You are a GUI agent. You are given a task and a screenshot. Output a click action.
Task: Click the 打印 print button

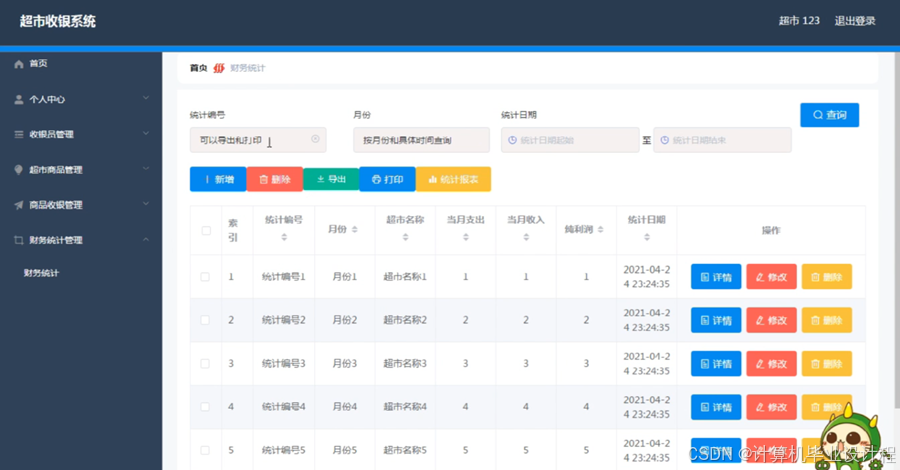point(387,179)
